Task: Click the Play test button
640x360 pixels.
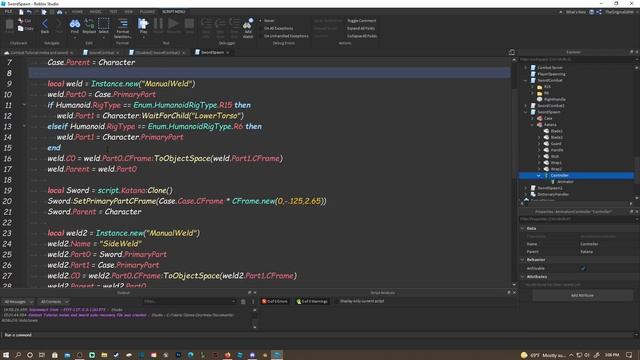Action: coord(143,24)
